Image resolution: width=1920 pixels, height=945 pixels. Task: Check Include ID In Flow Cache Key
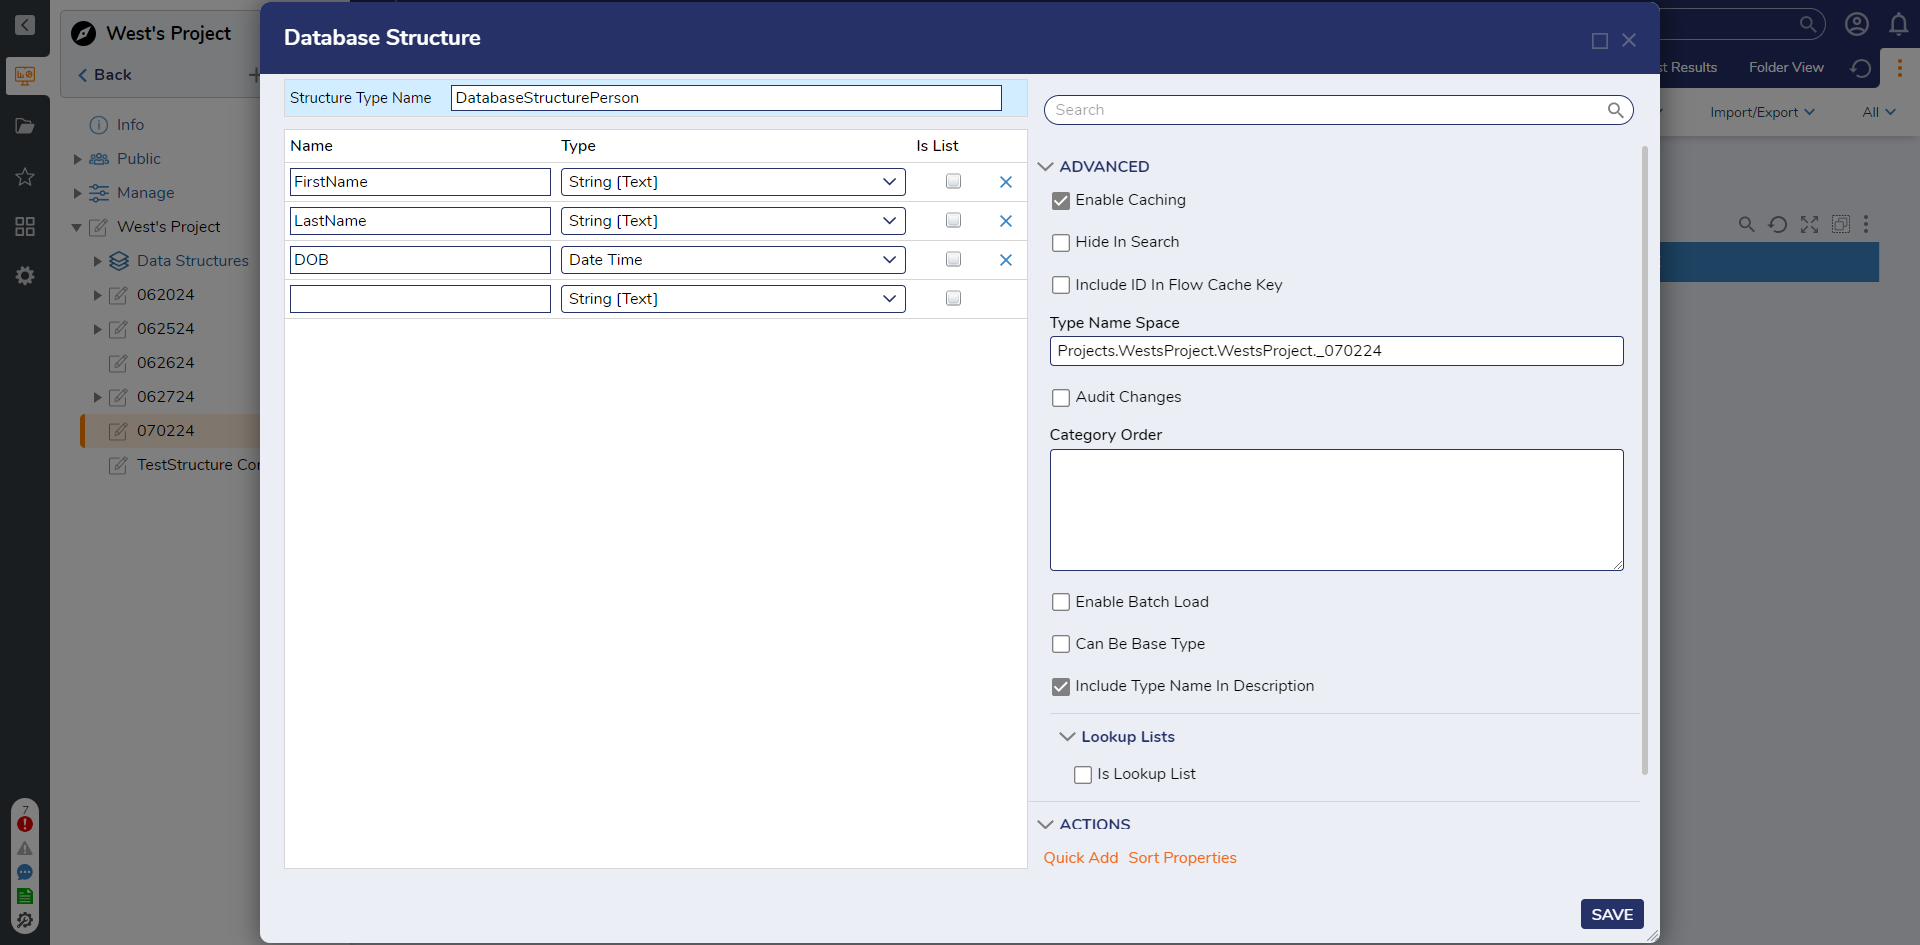click(1061, 286)
